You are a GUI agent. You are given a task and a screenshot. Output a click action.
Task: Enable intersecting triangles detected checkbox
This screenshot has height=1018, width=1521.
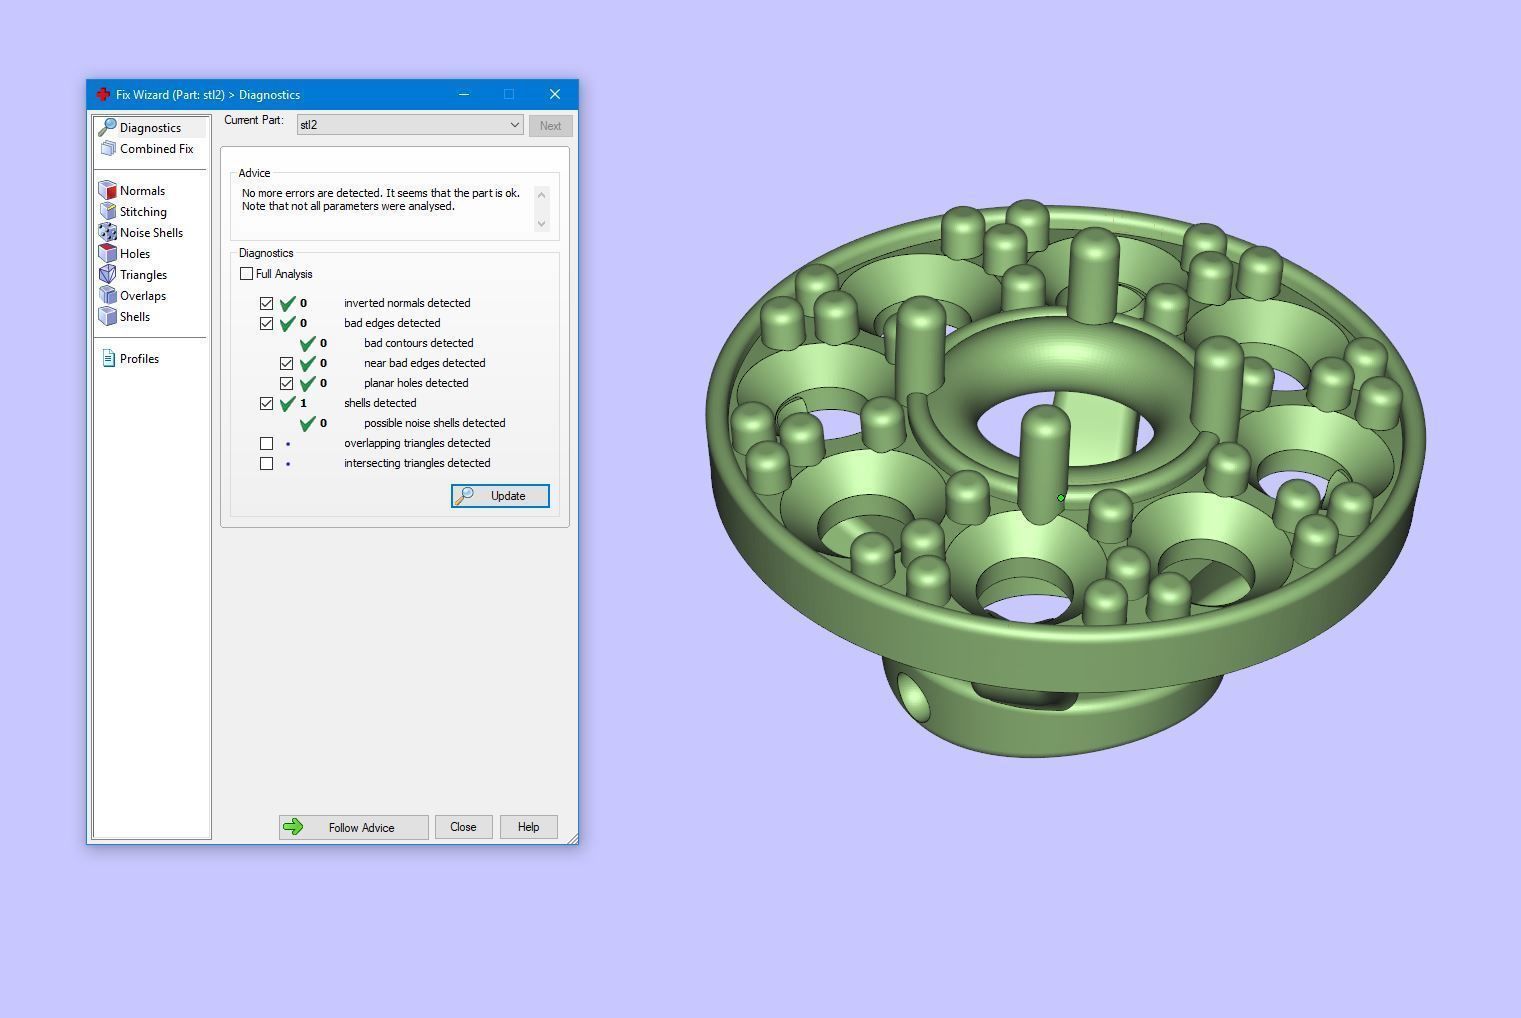tap(266, 463)
